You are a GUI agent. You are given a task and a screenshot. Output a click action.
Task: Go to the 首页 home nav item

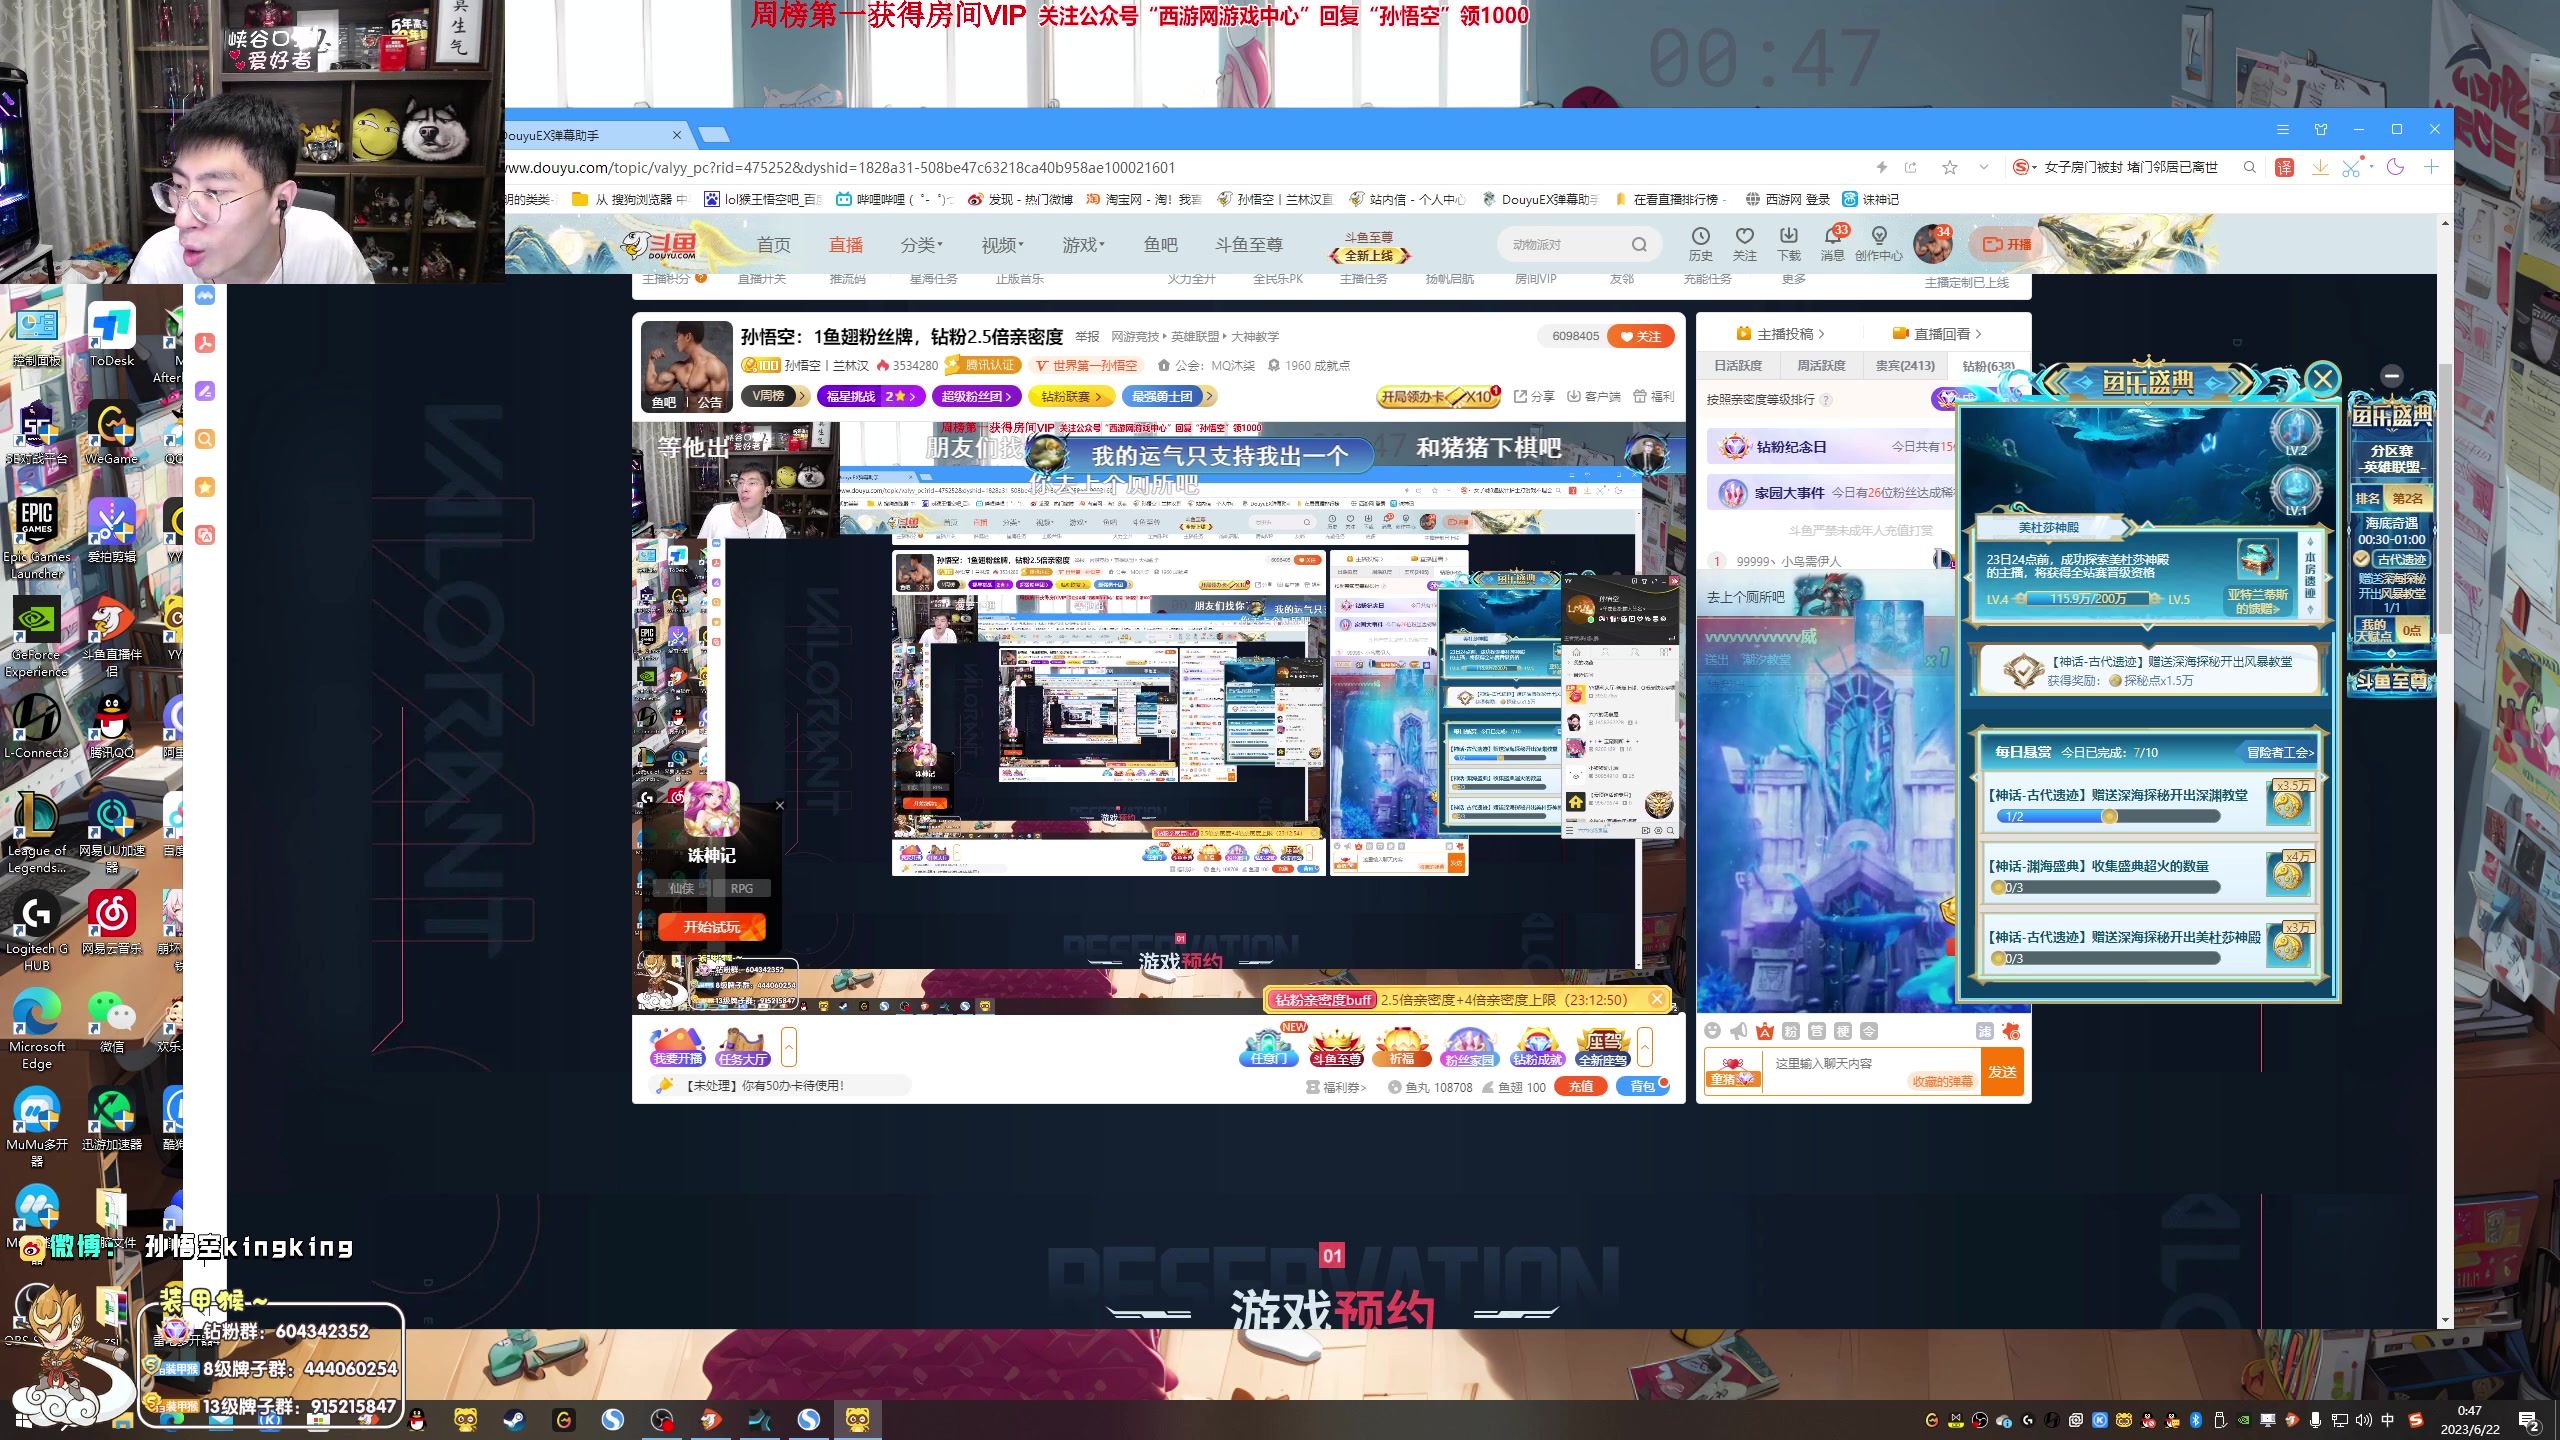tap(773, 245)
